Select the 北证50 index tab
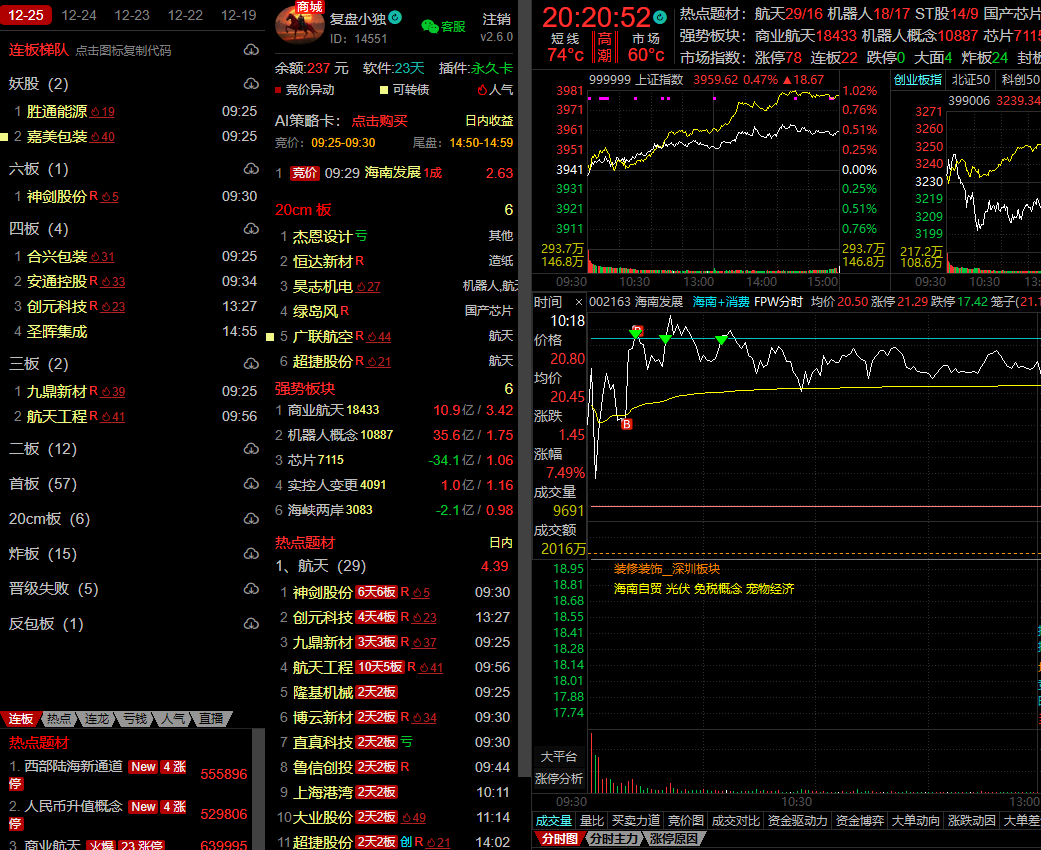The height and width of the screenshot is (850, 1041). [970, 79]
